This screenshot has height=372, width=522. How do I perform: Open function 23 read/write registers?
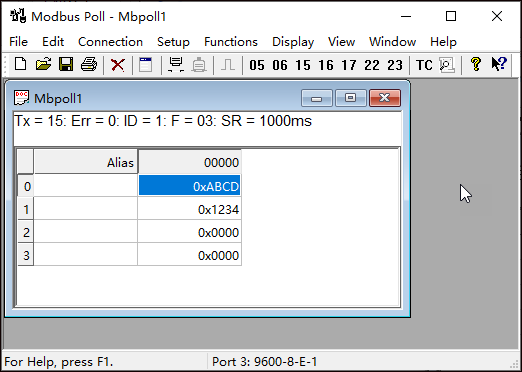tap(395, 65)
